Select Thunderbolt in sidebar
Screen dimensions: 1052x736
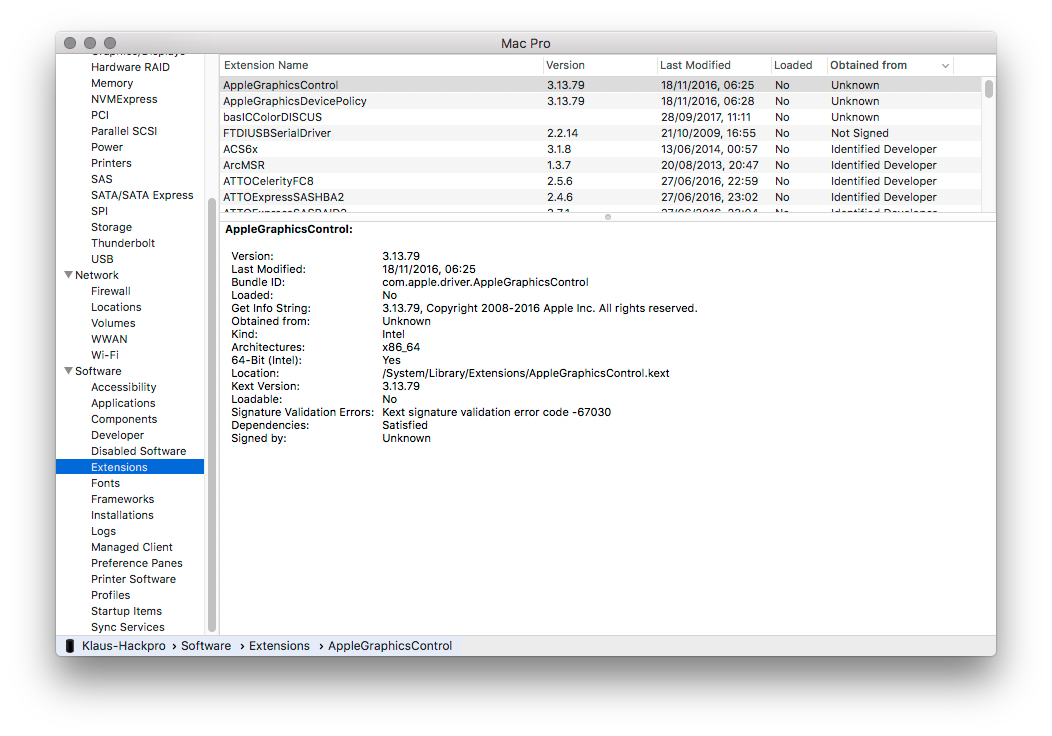coord(123,243)
